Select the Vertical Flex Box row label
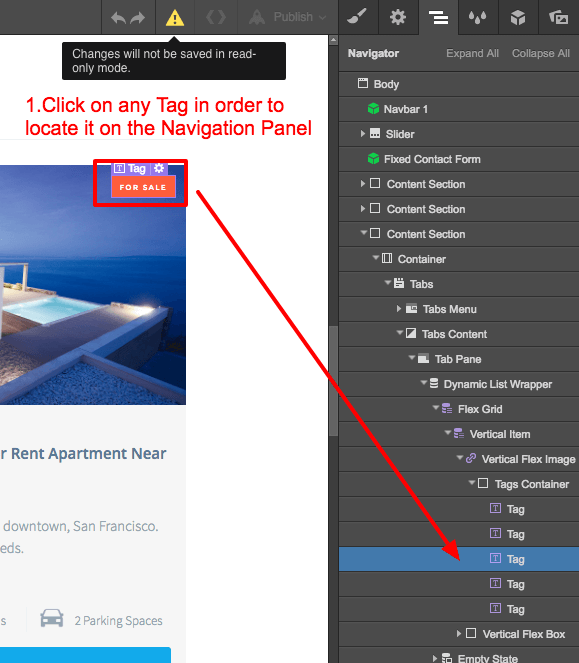 [524, 634]
